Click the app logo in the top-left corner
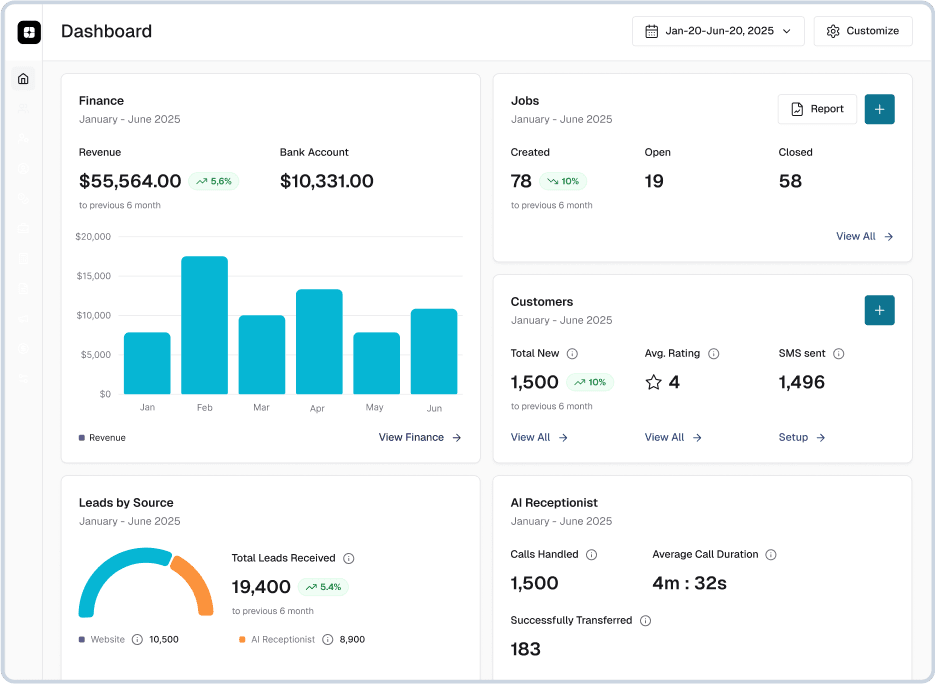Image resolution: width=935 pixels, height=684 pixels. (x=29, y=32)
